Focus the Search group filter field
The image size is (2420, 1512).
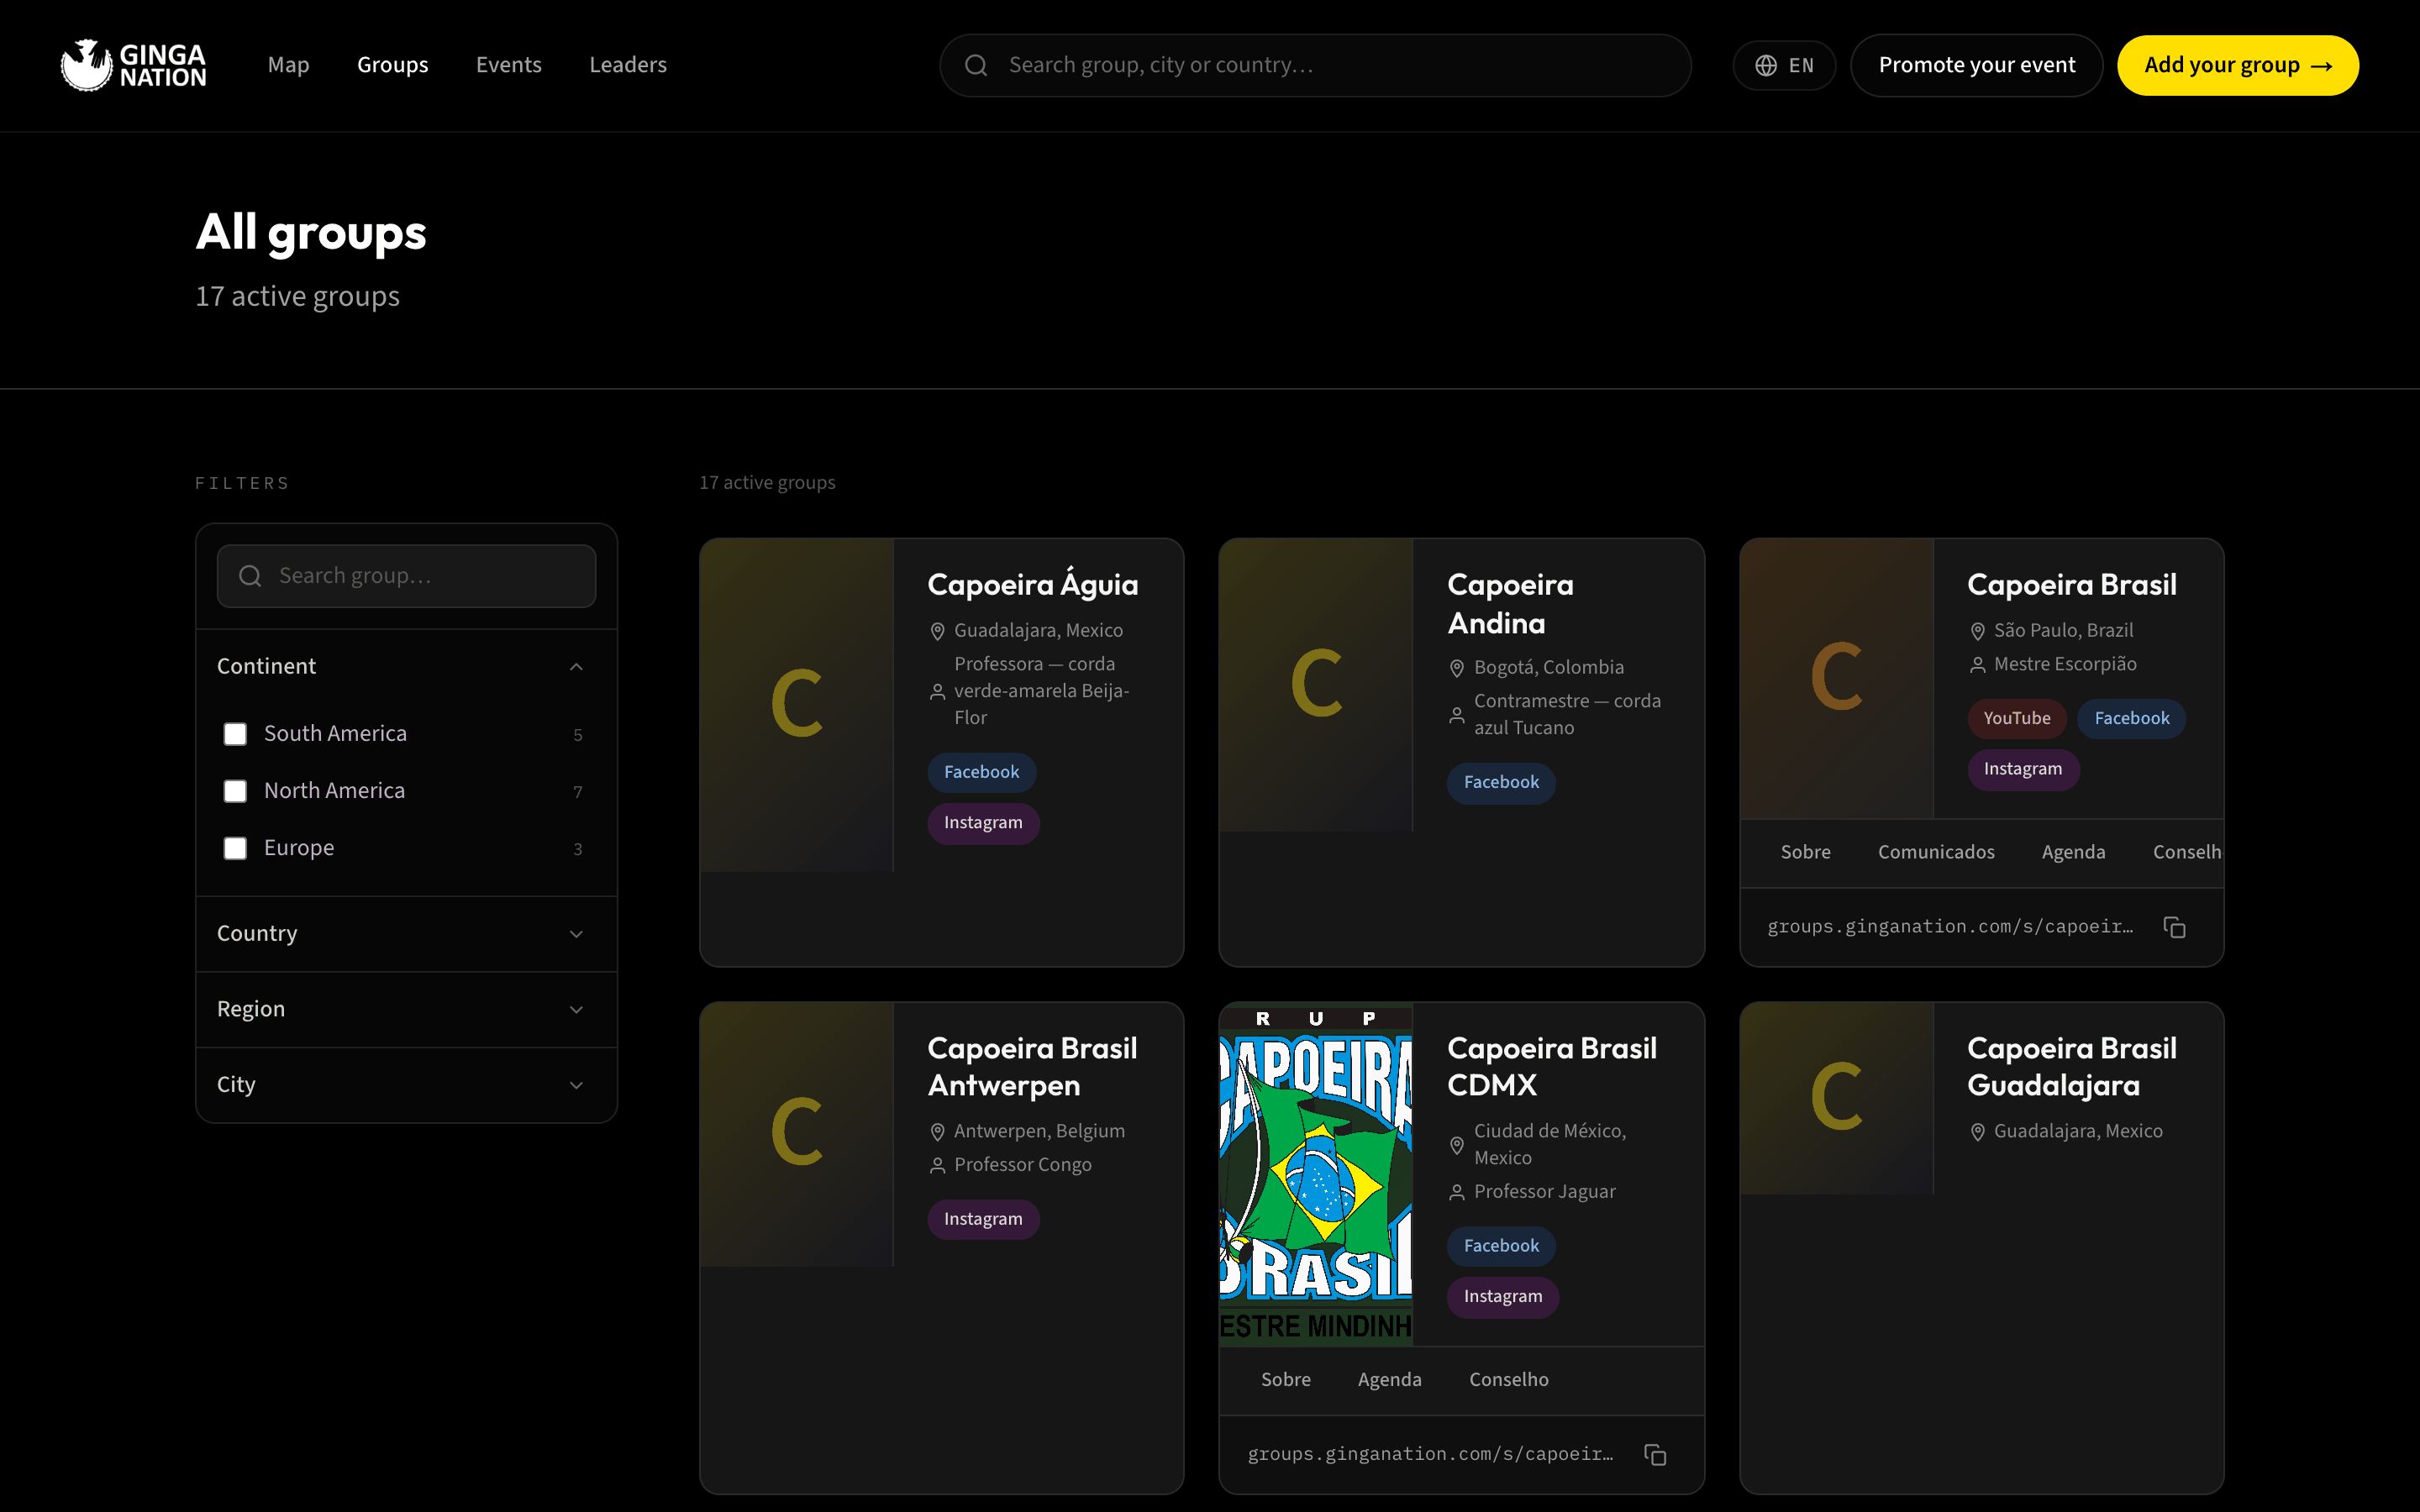(406, 576)
